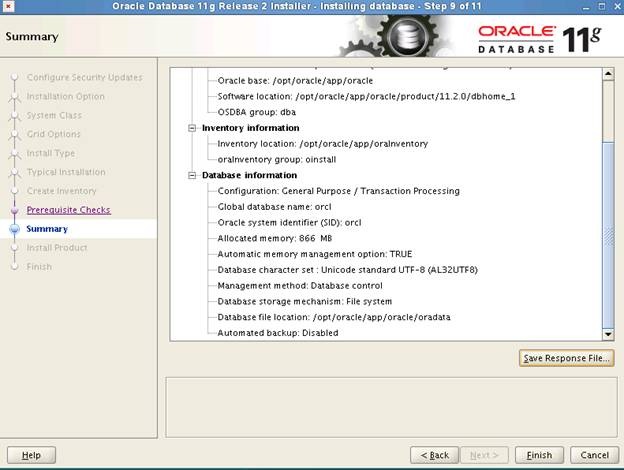624x470 pixels.
Task: Select the Oracle base path row
Action: click(295, 81)
